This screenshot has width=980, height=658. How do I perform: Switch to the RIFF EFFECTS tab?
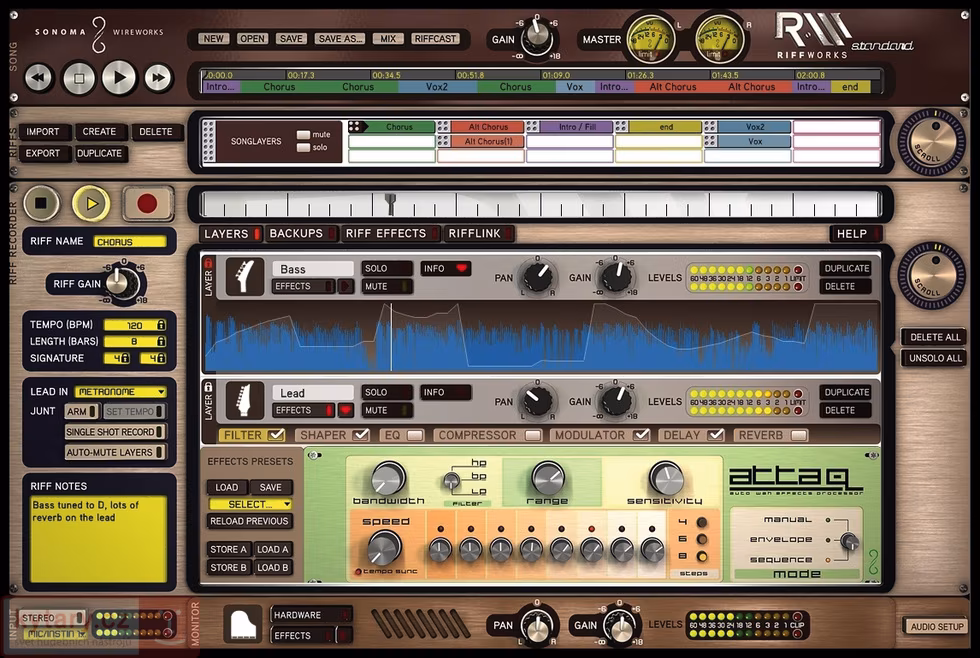[387, 233]
